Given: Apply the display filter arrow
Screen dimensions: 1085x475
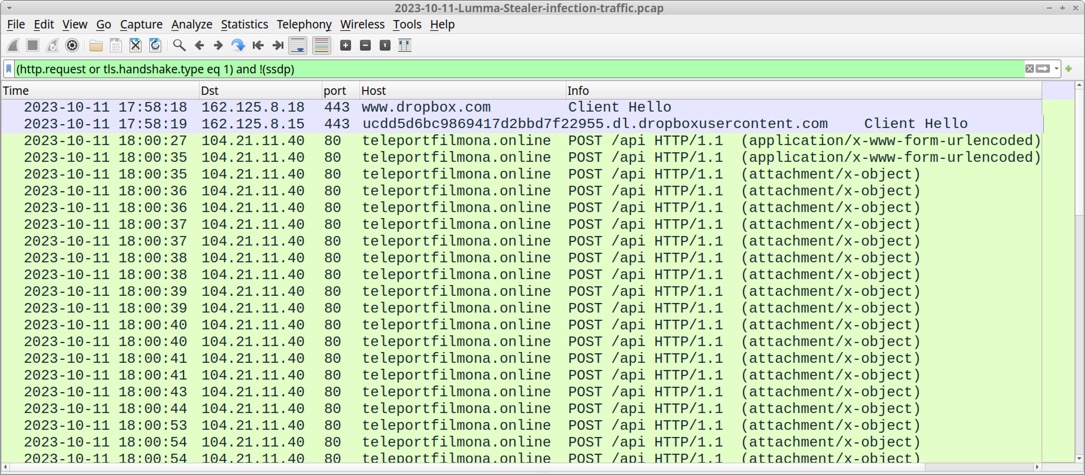Looking at the screenshot, I should (x=1043, y=69).
